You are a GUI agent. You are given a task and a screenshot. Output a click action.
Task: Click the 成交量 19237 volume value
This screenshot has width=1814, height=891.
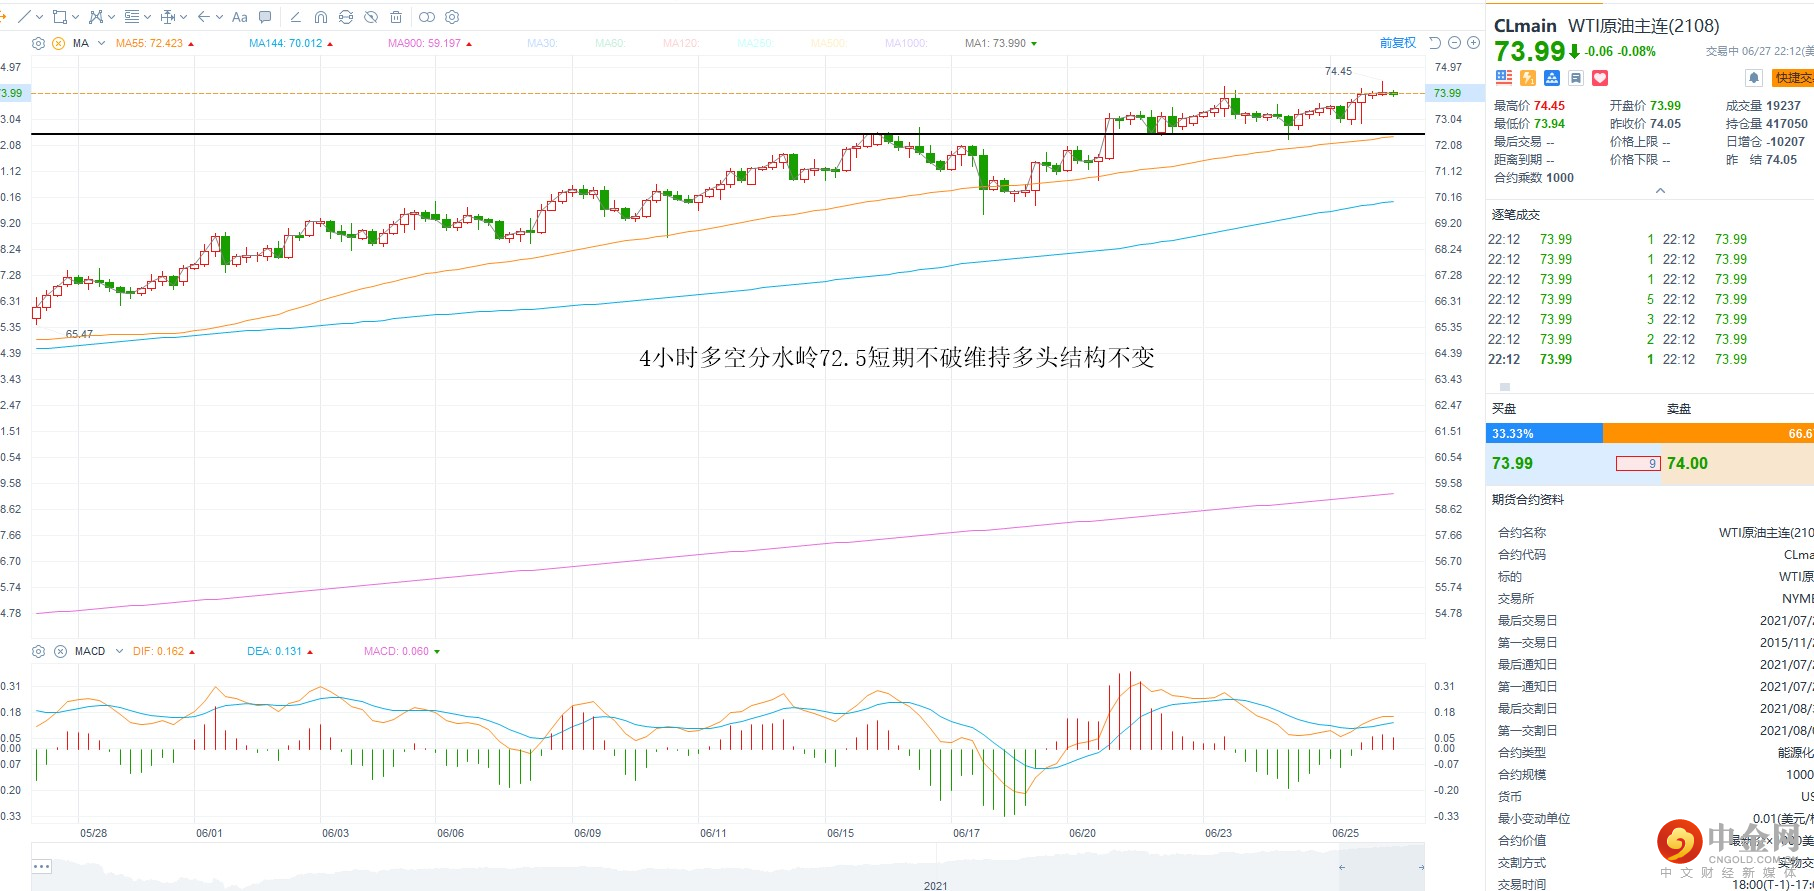(1783, 106)
